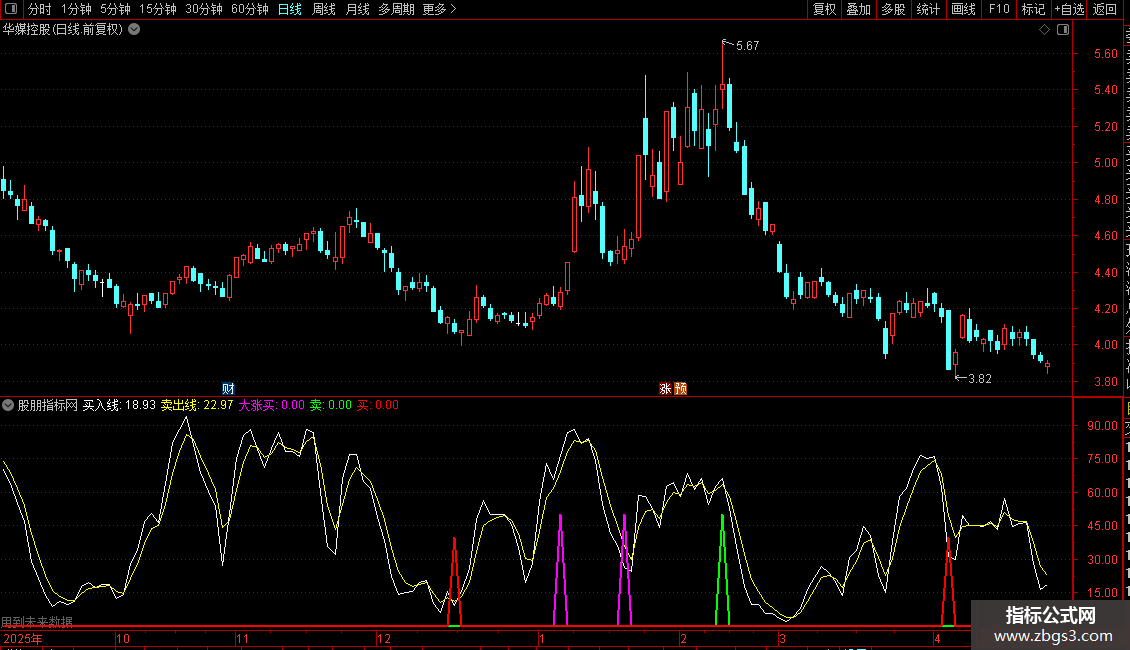Image resolution: width=1130 pixels, height=650 pixels.
Task: Click the 返回 back button
Action: pos(1105,9)
